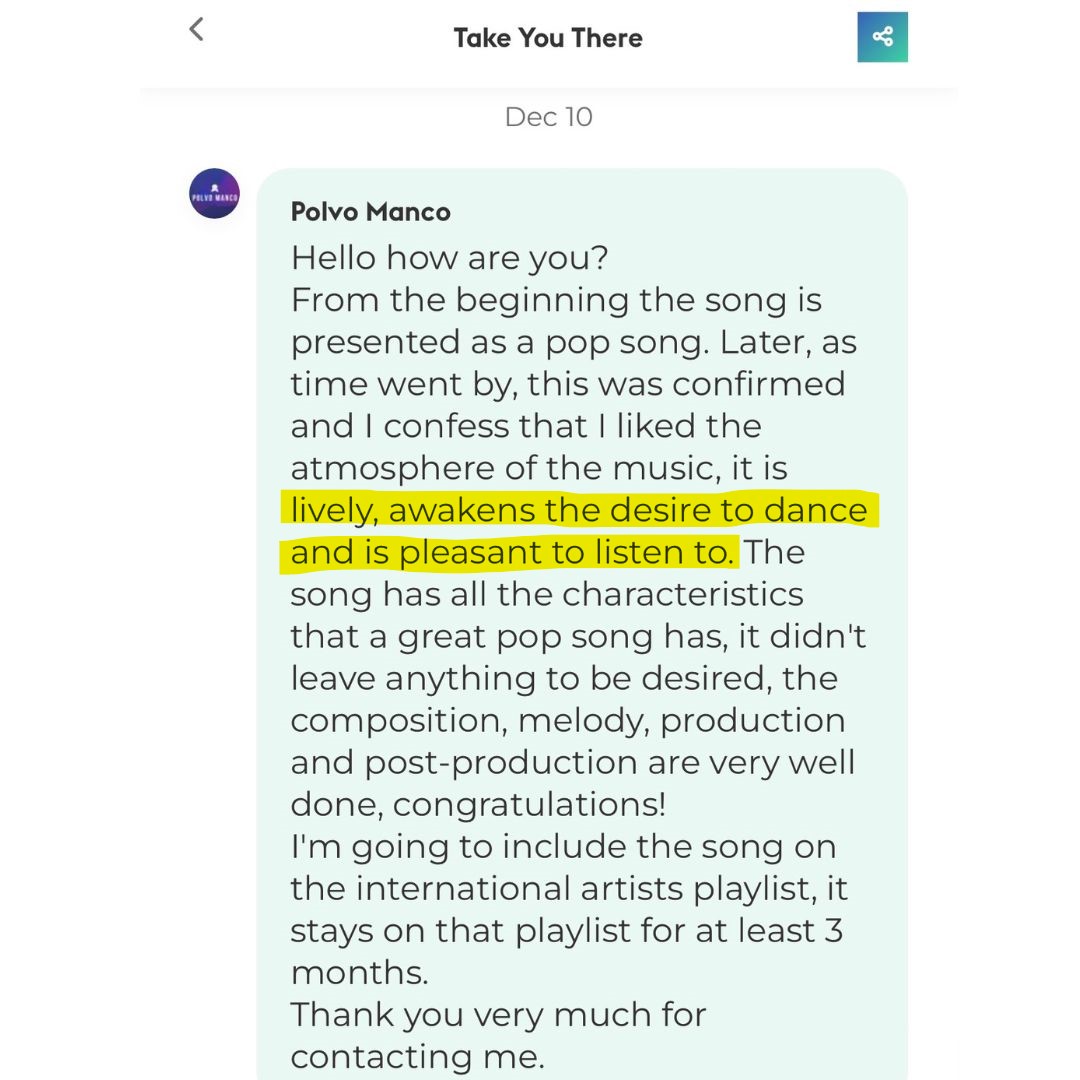Go back using the left chevron arrow

[x=196, y=29]
